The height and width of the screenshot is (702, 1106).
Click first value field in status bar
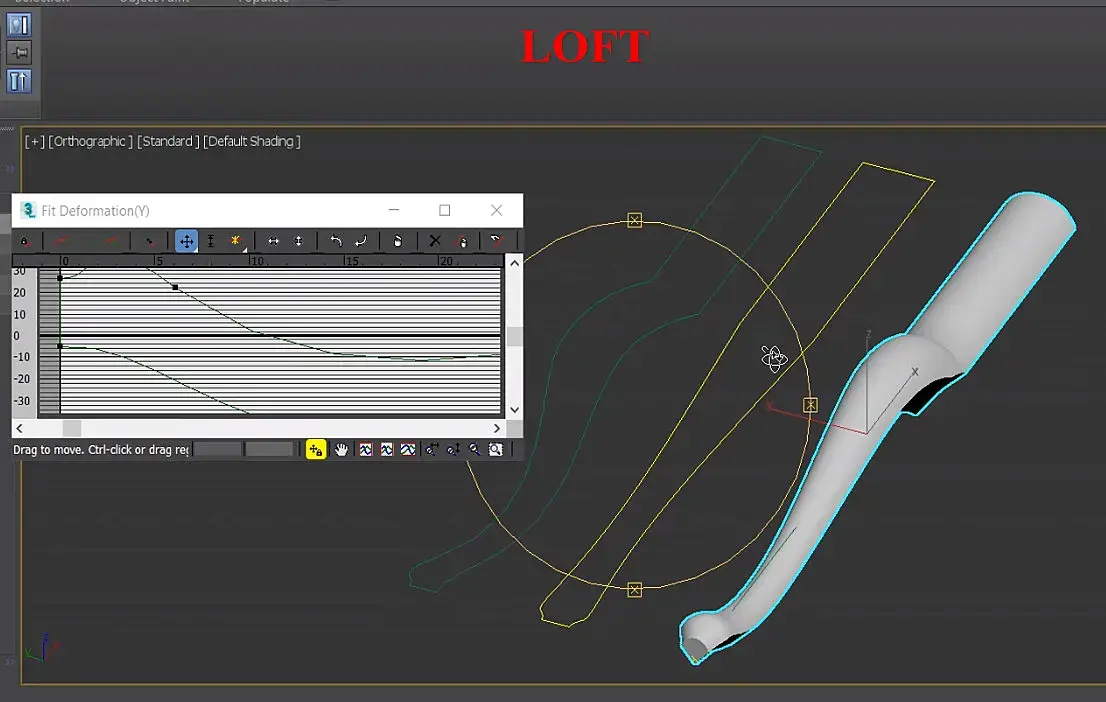(x=217, y=449)
